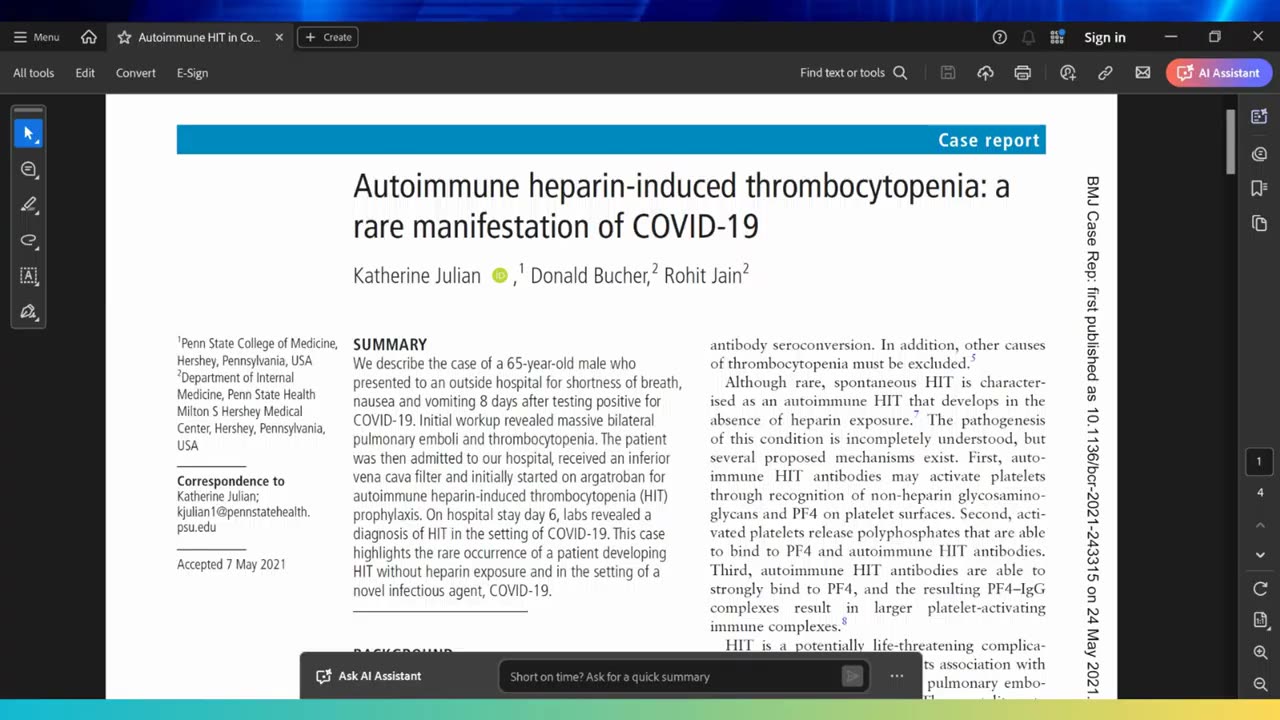Switch to the Autoimmune HIT document tab

pyautogui.click(x=199, y=37)
